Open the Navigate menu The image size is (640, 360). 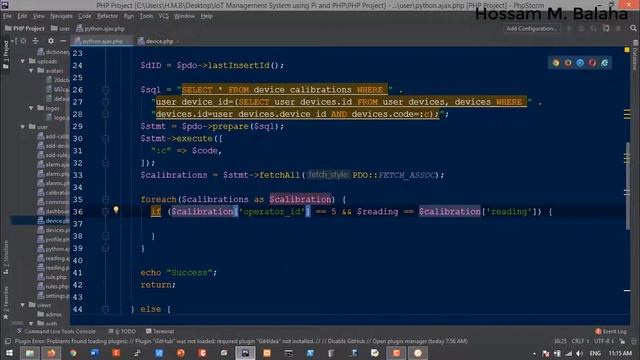pos(61,16)
